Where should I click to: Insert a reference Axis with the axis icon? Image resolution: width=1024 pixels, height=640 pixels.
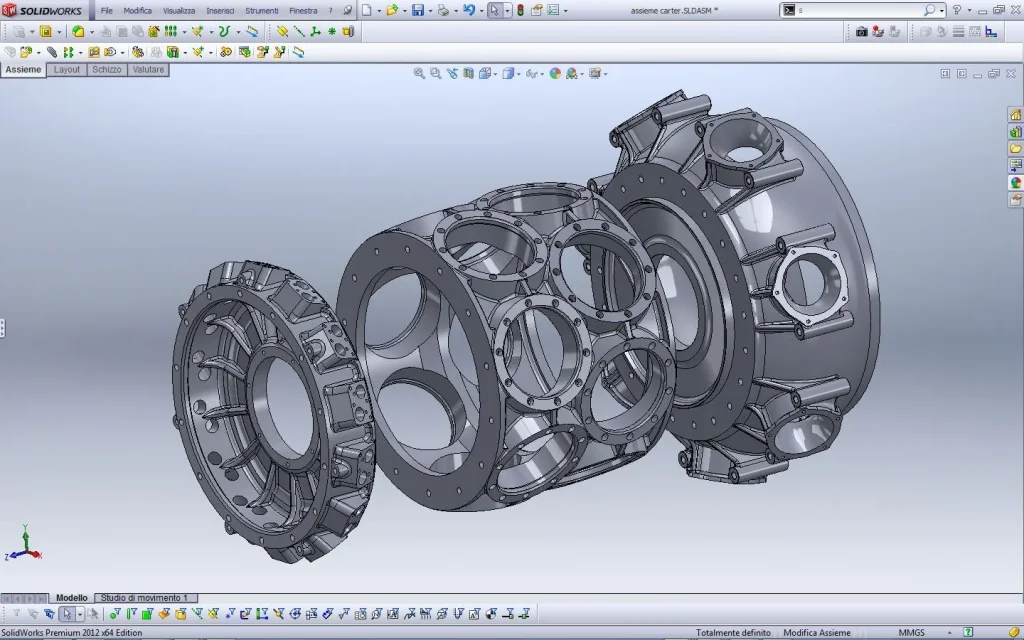point(299,31)
